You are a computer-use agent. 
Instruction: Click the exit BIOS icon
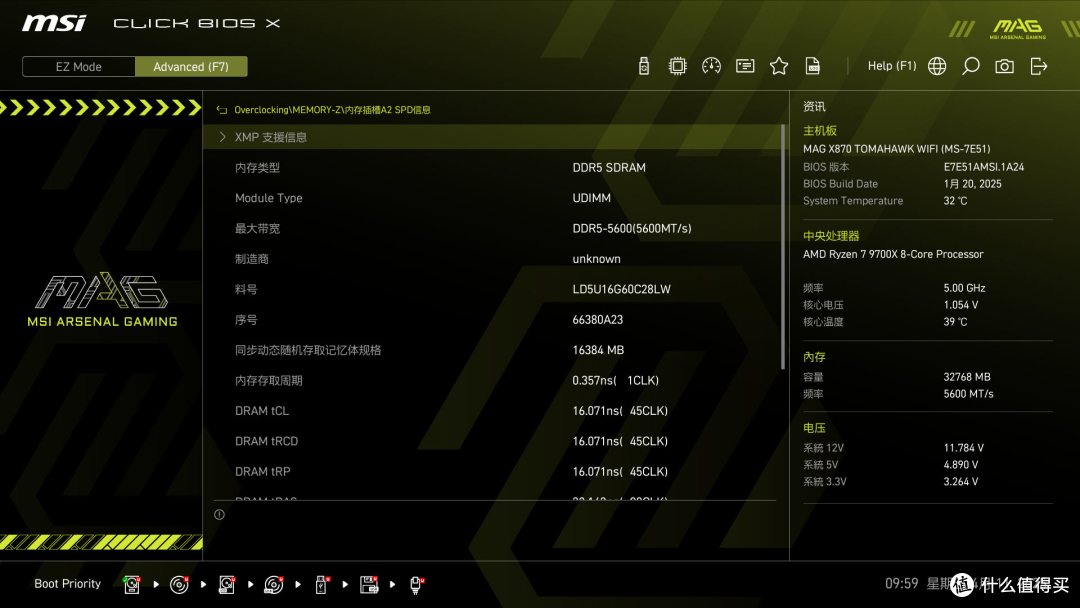[x=1039, y=66]
